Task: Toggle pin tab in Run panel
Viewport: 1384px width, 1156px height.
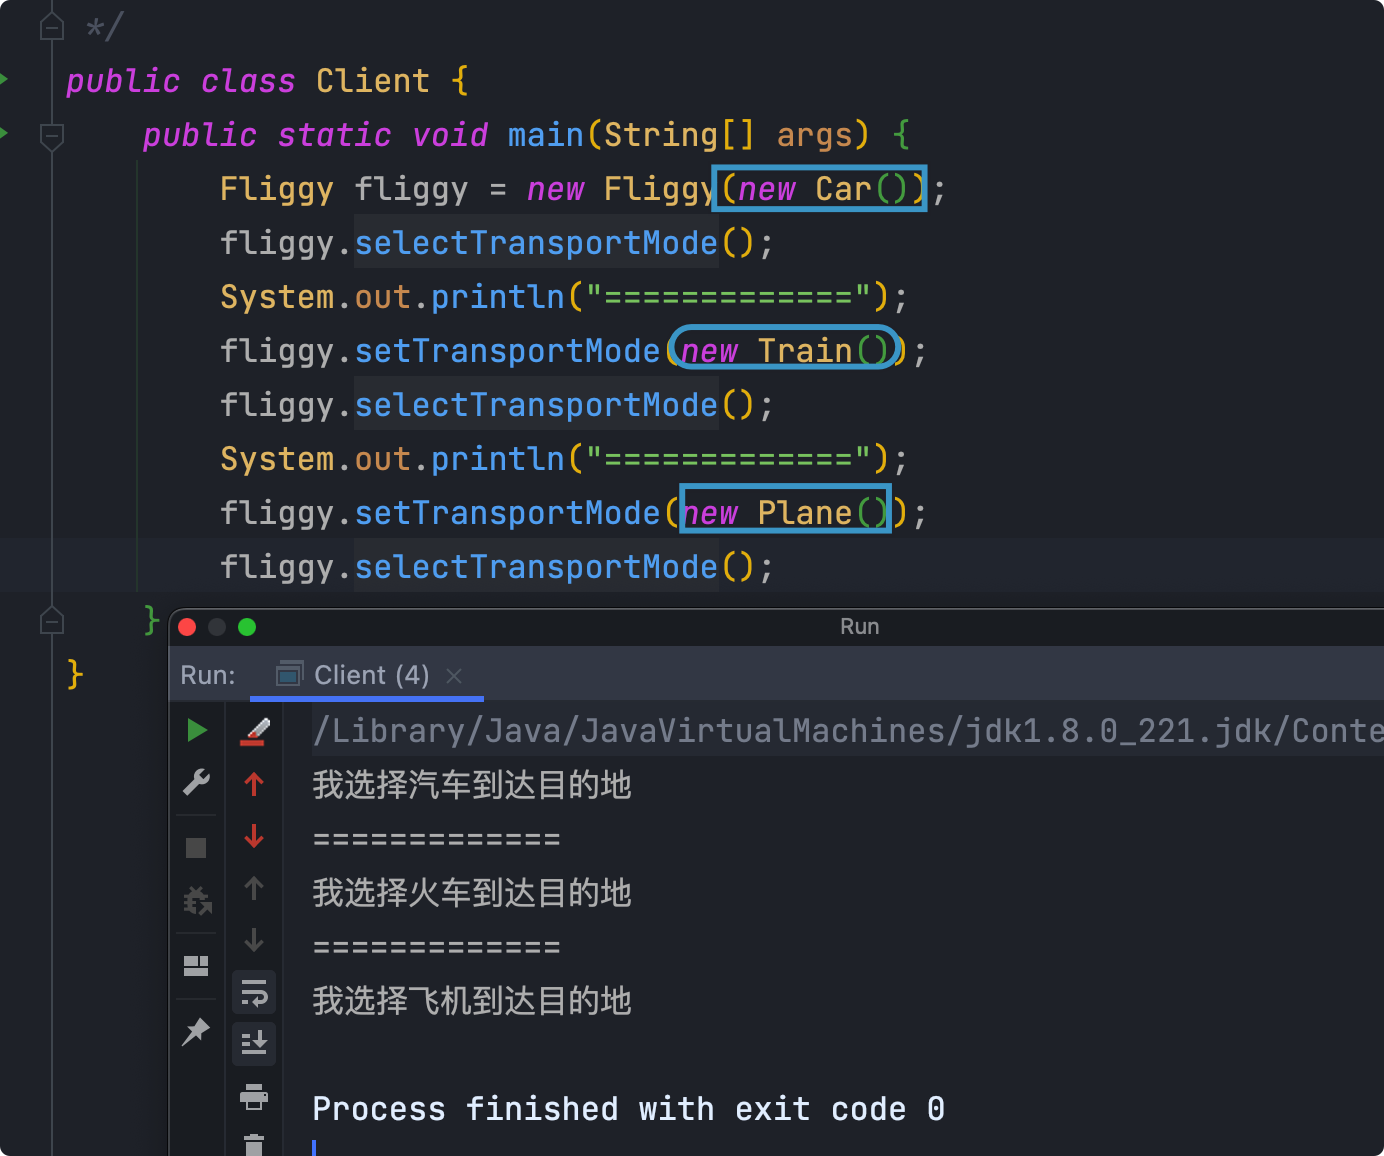Action: pos(196,1031)
